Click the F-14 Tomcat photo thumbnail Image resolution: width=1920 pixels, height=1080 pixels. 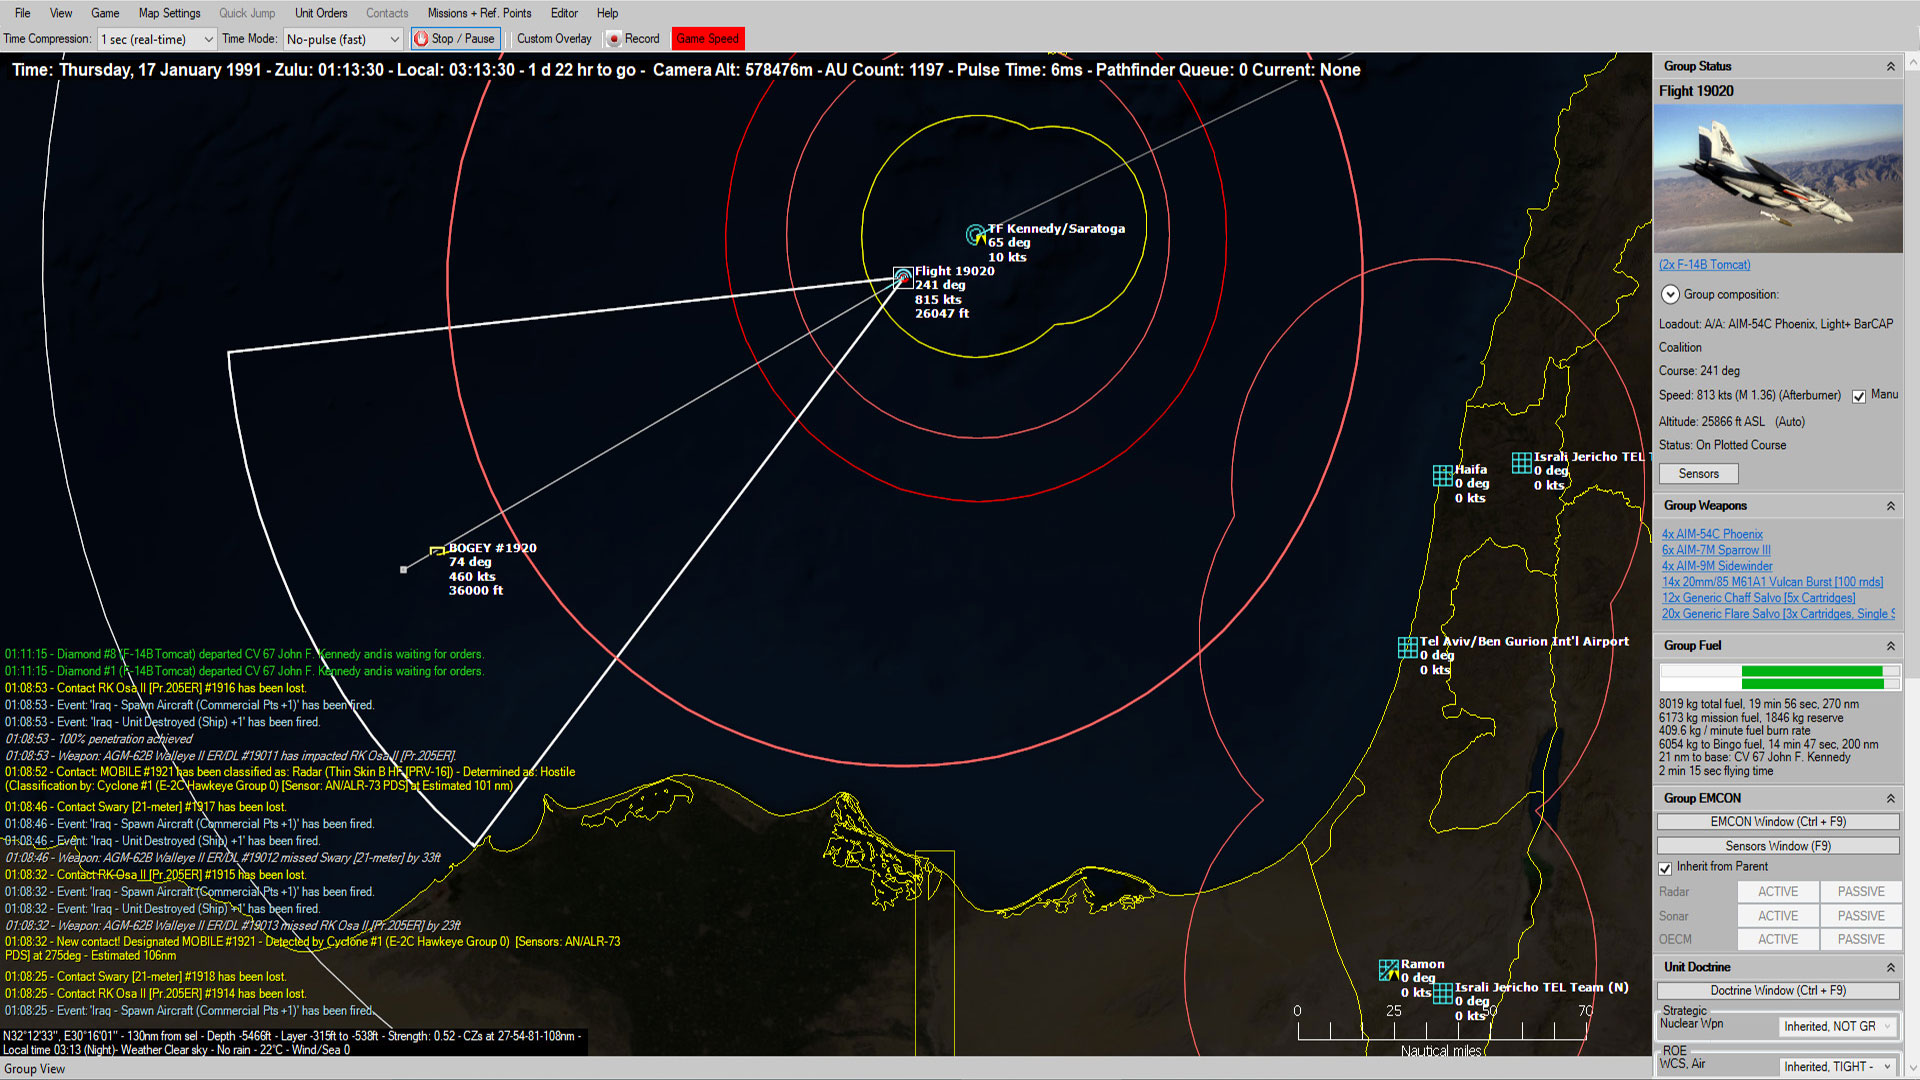1778,178
